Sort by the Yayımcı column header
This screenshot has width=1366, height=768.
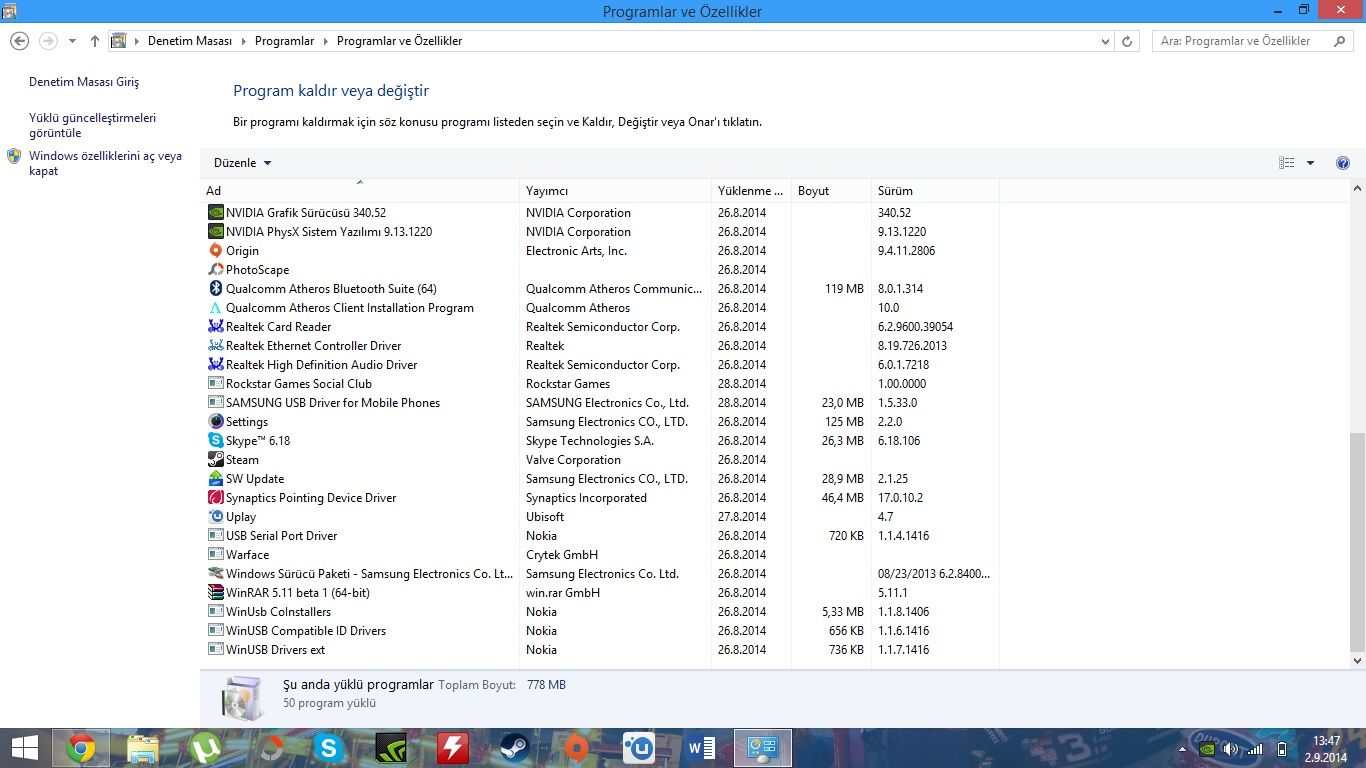[x=615, y=191]
